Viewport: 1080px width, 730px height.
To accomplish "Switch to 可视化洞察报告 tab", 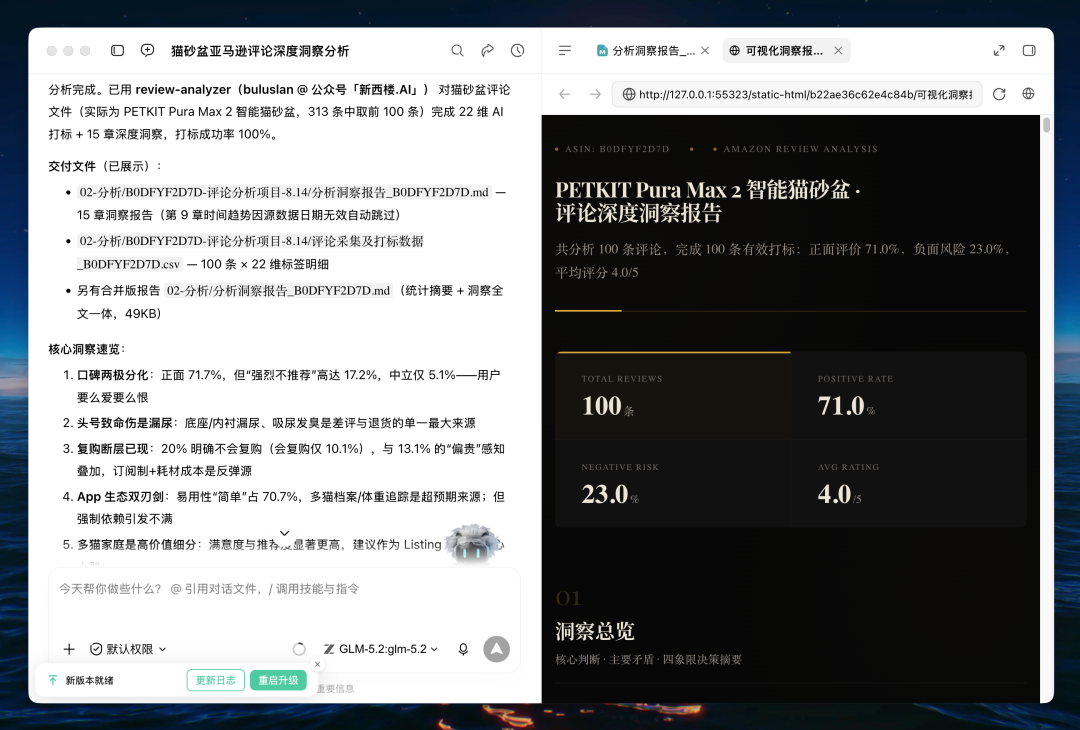I will (x=778, y=50).
